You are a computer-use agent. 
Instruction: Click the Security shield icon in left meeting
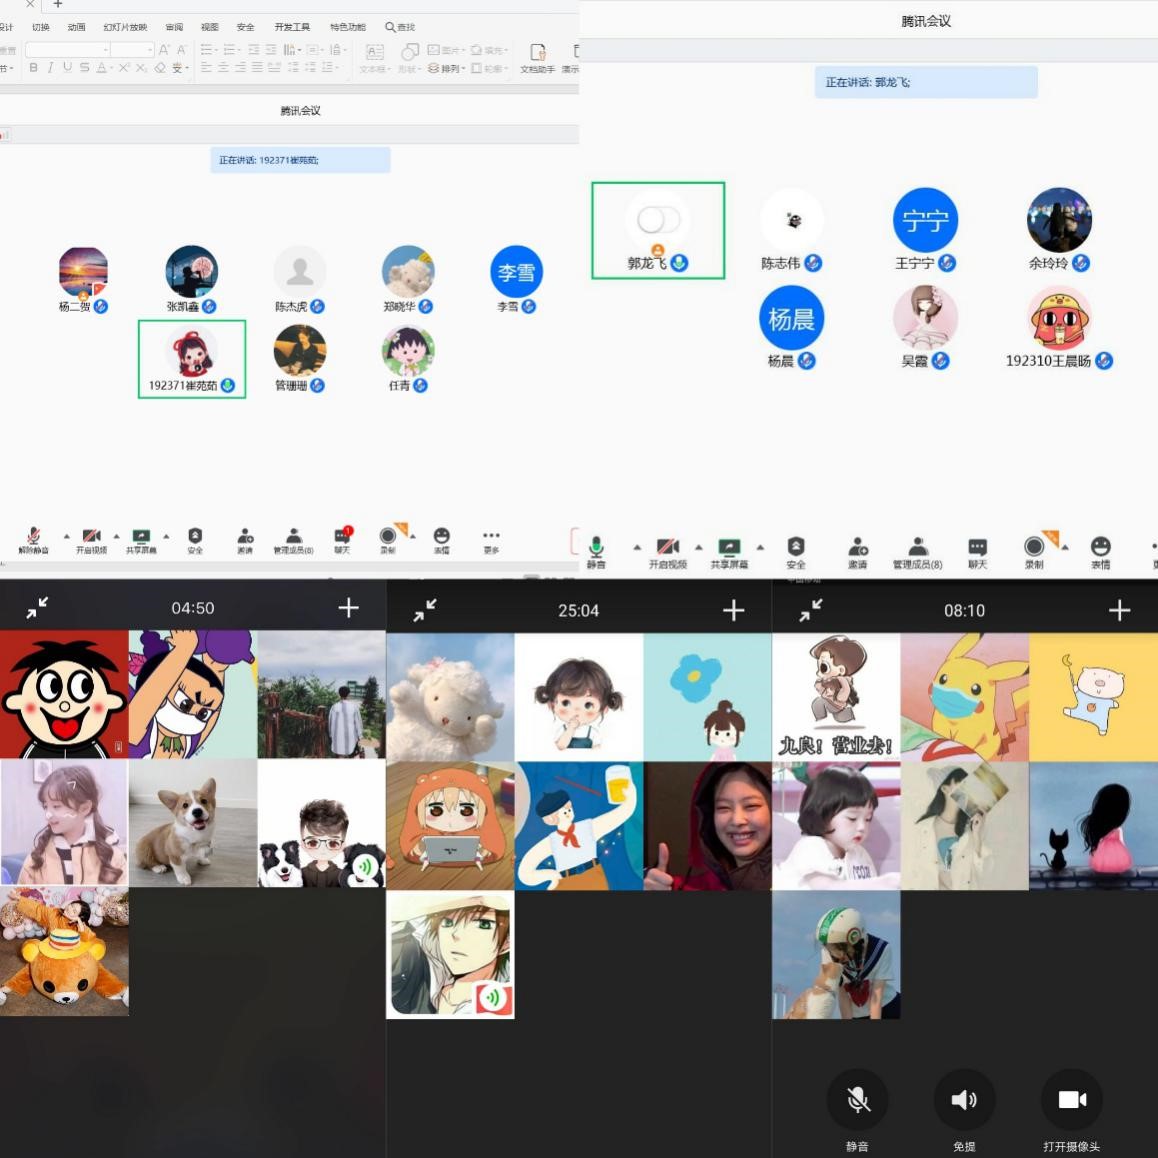(195, 537)
